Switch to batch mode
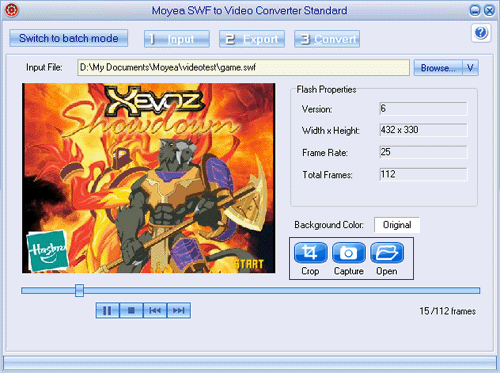The width and height of the screenshot is (500, 373). click(69, 38)
